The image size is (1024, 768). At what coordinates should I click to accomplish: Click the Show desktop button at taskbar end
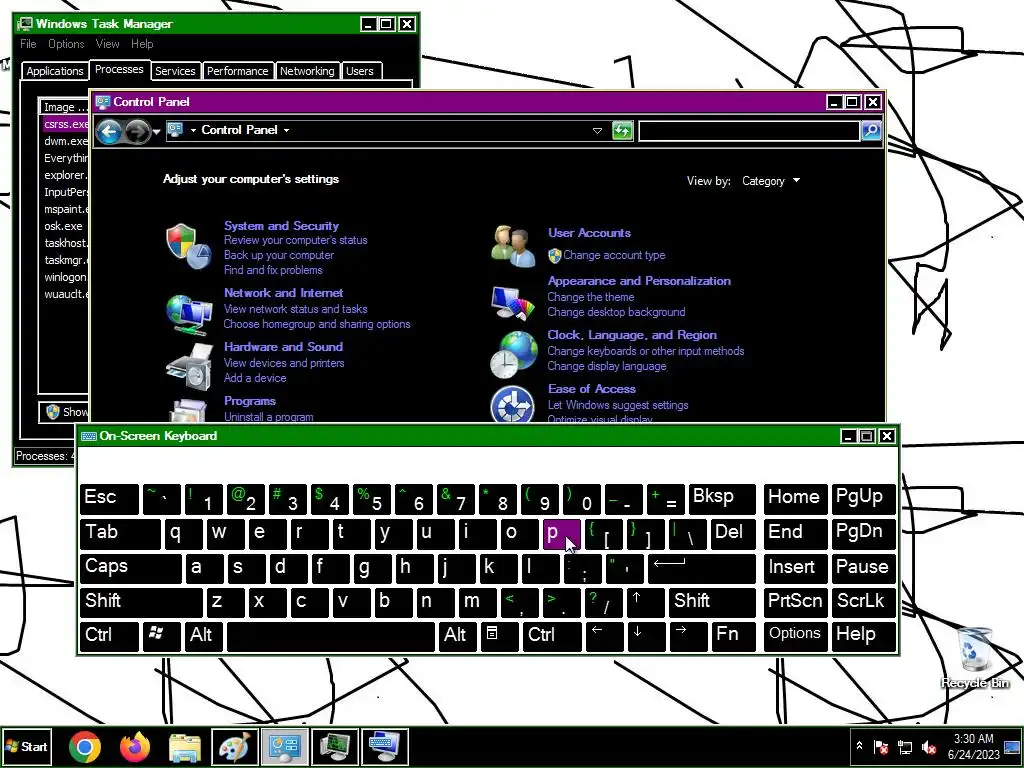(1012, 746)
